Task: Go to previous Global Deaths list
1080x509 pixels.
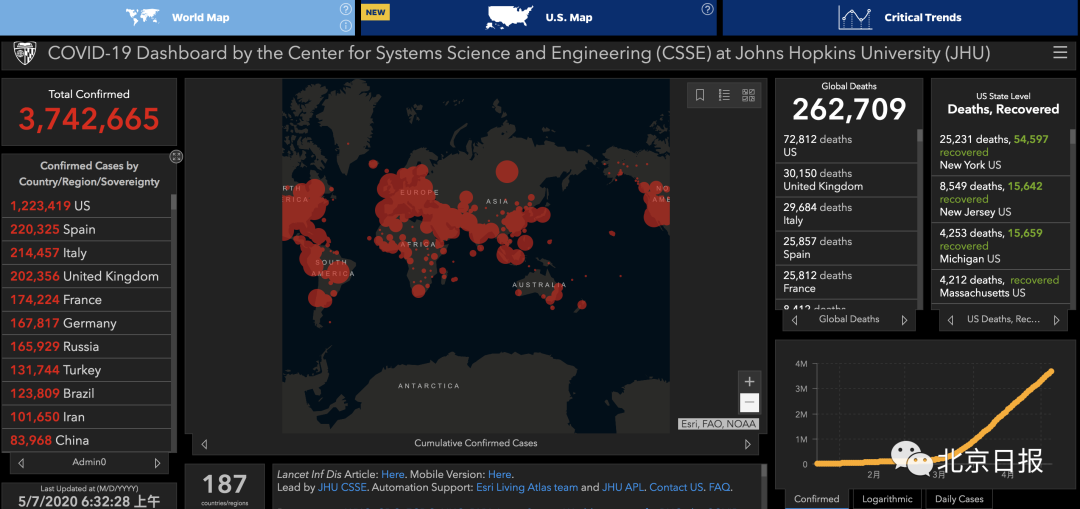Action: [795, 320]
